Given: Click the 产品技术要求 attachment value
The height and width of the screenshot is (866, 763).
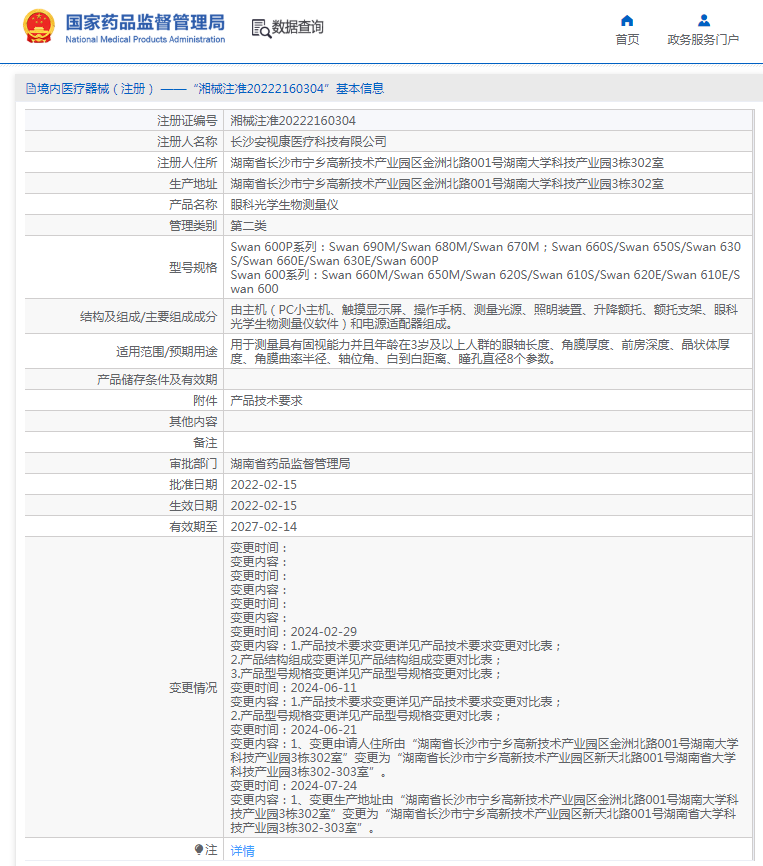Looking at the screenshot, I should (266, 400).
